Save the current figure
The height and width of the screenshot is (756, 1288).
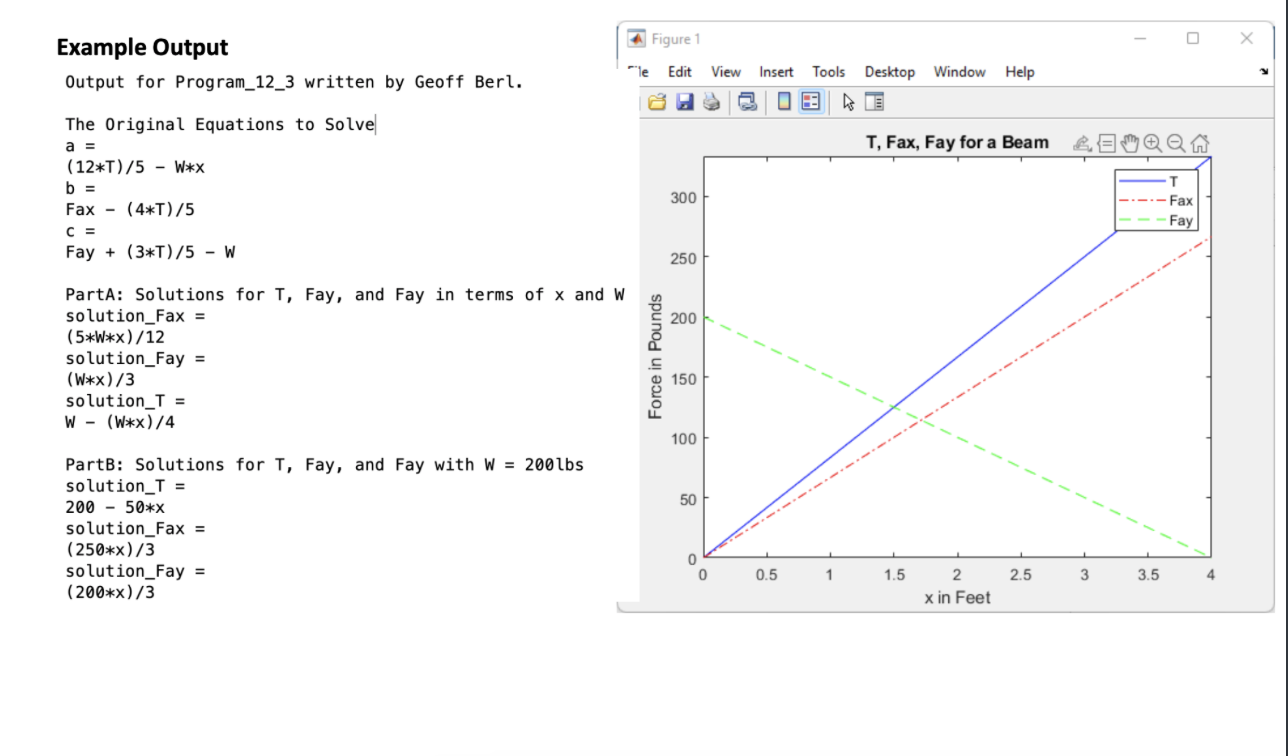pos(686,101)
